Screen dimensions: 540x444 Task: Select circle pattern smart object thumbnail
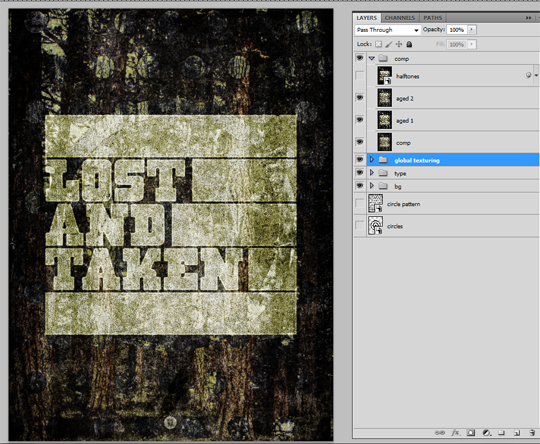point(375,203)
